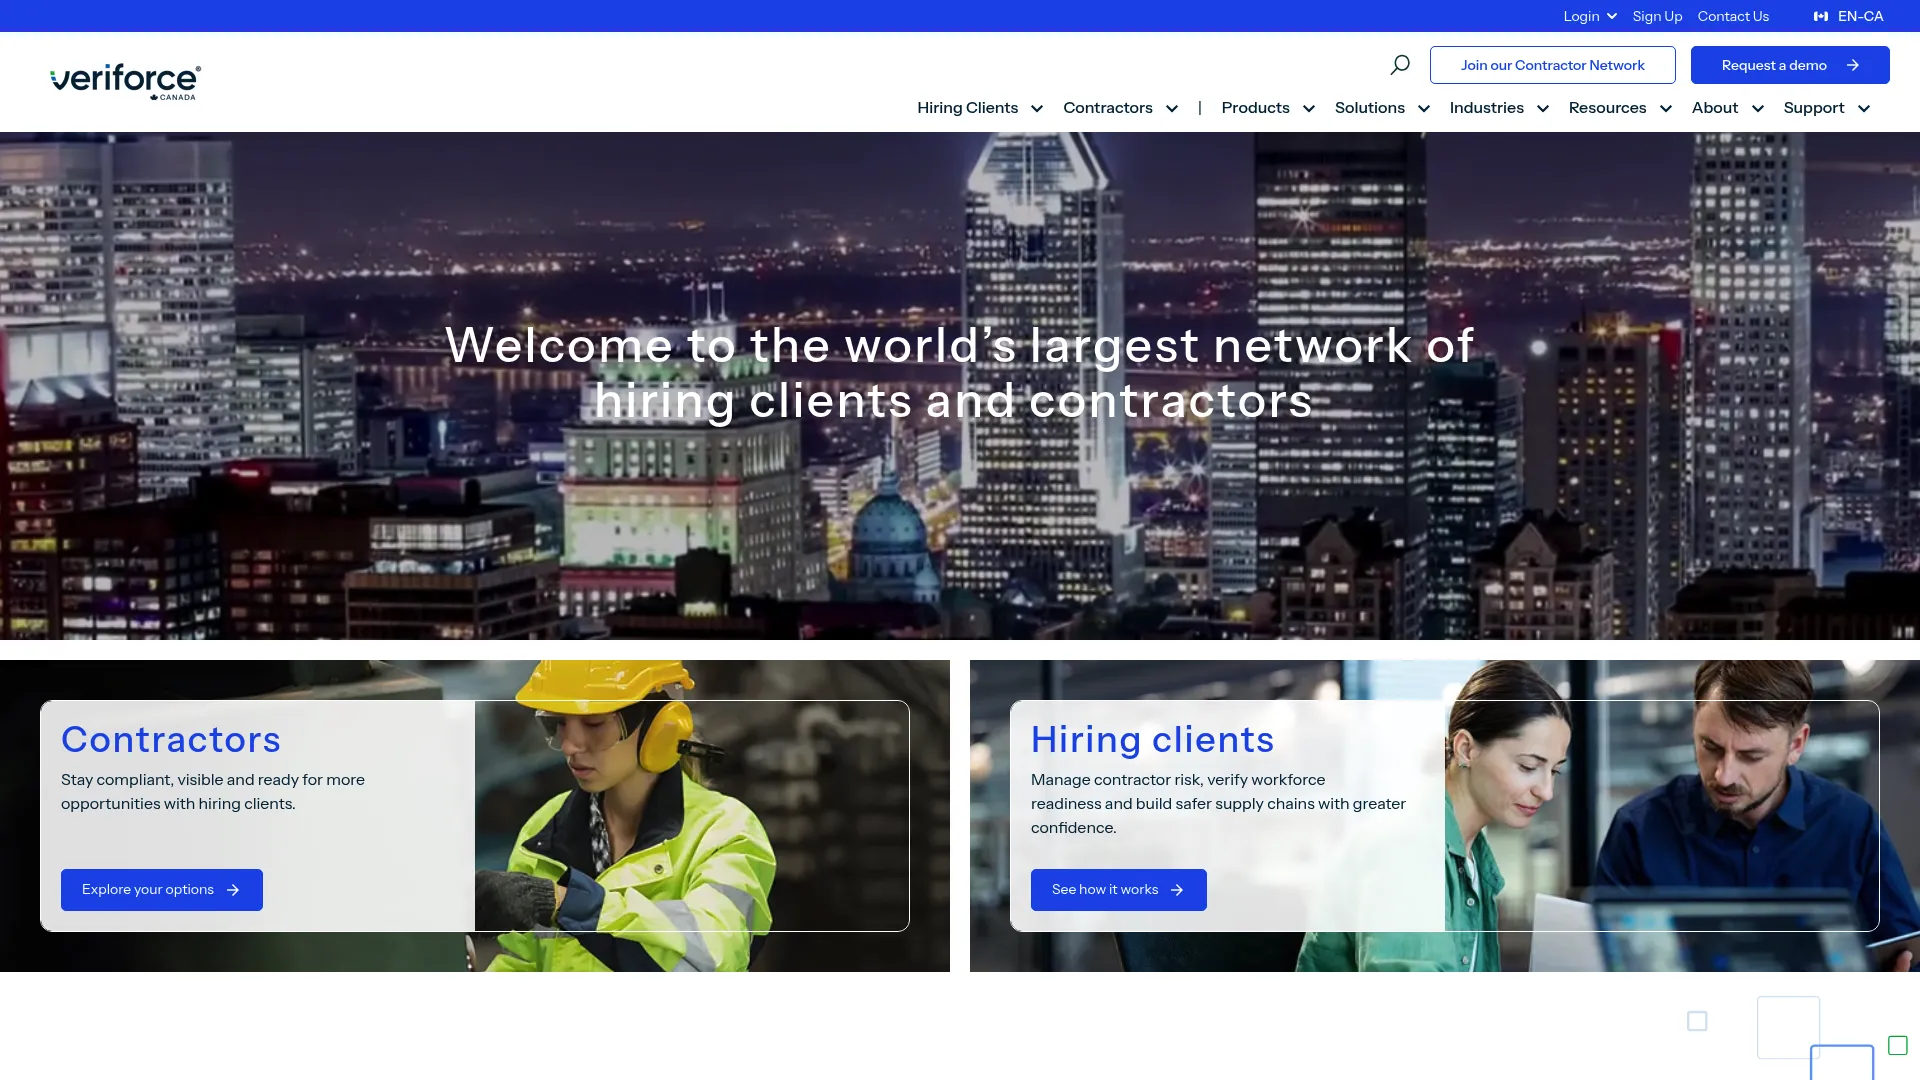Click See how it works button
Viewport: 1920px width, 1080px height.
pos(1118,890)
